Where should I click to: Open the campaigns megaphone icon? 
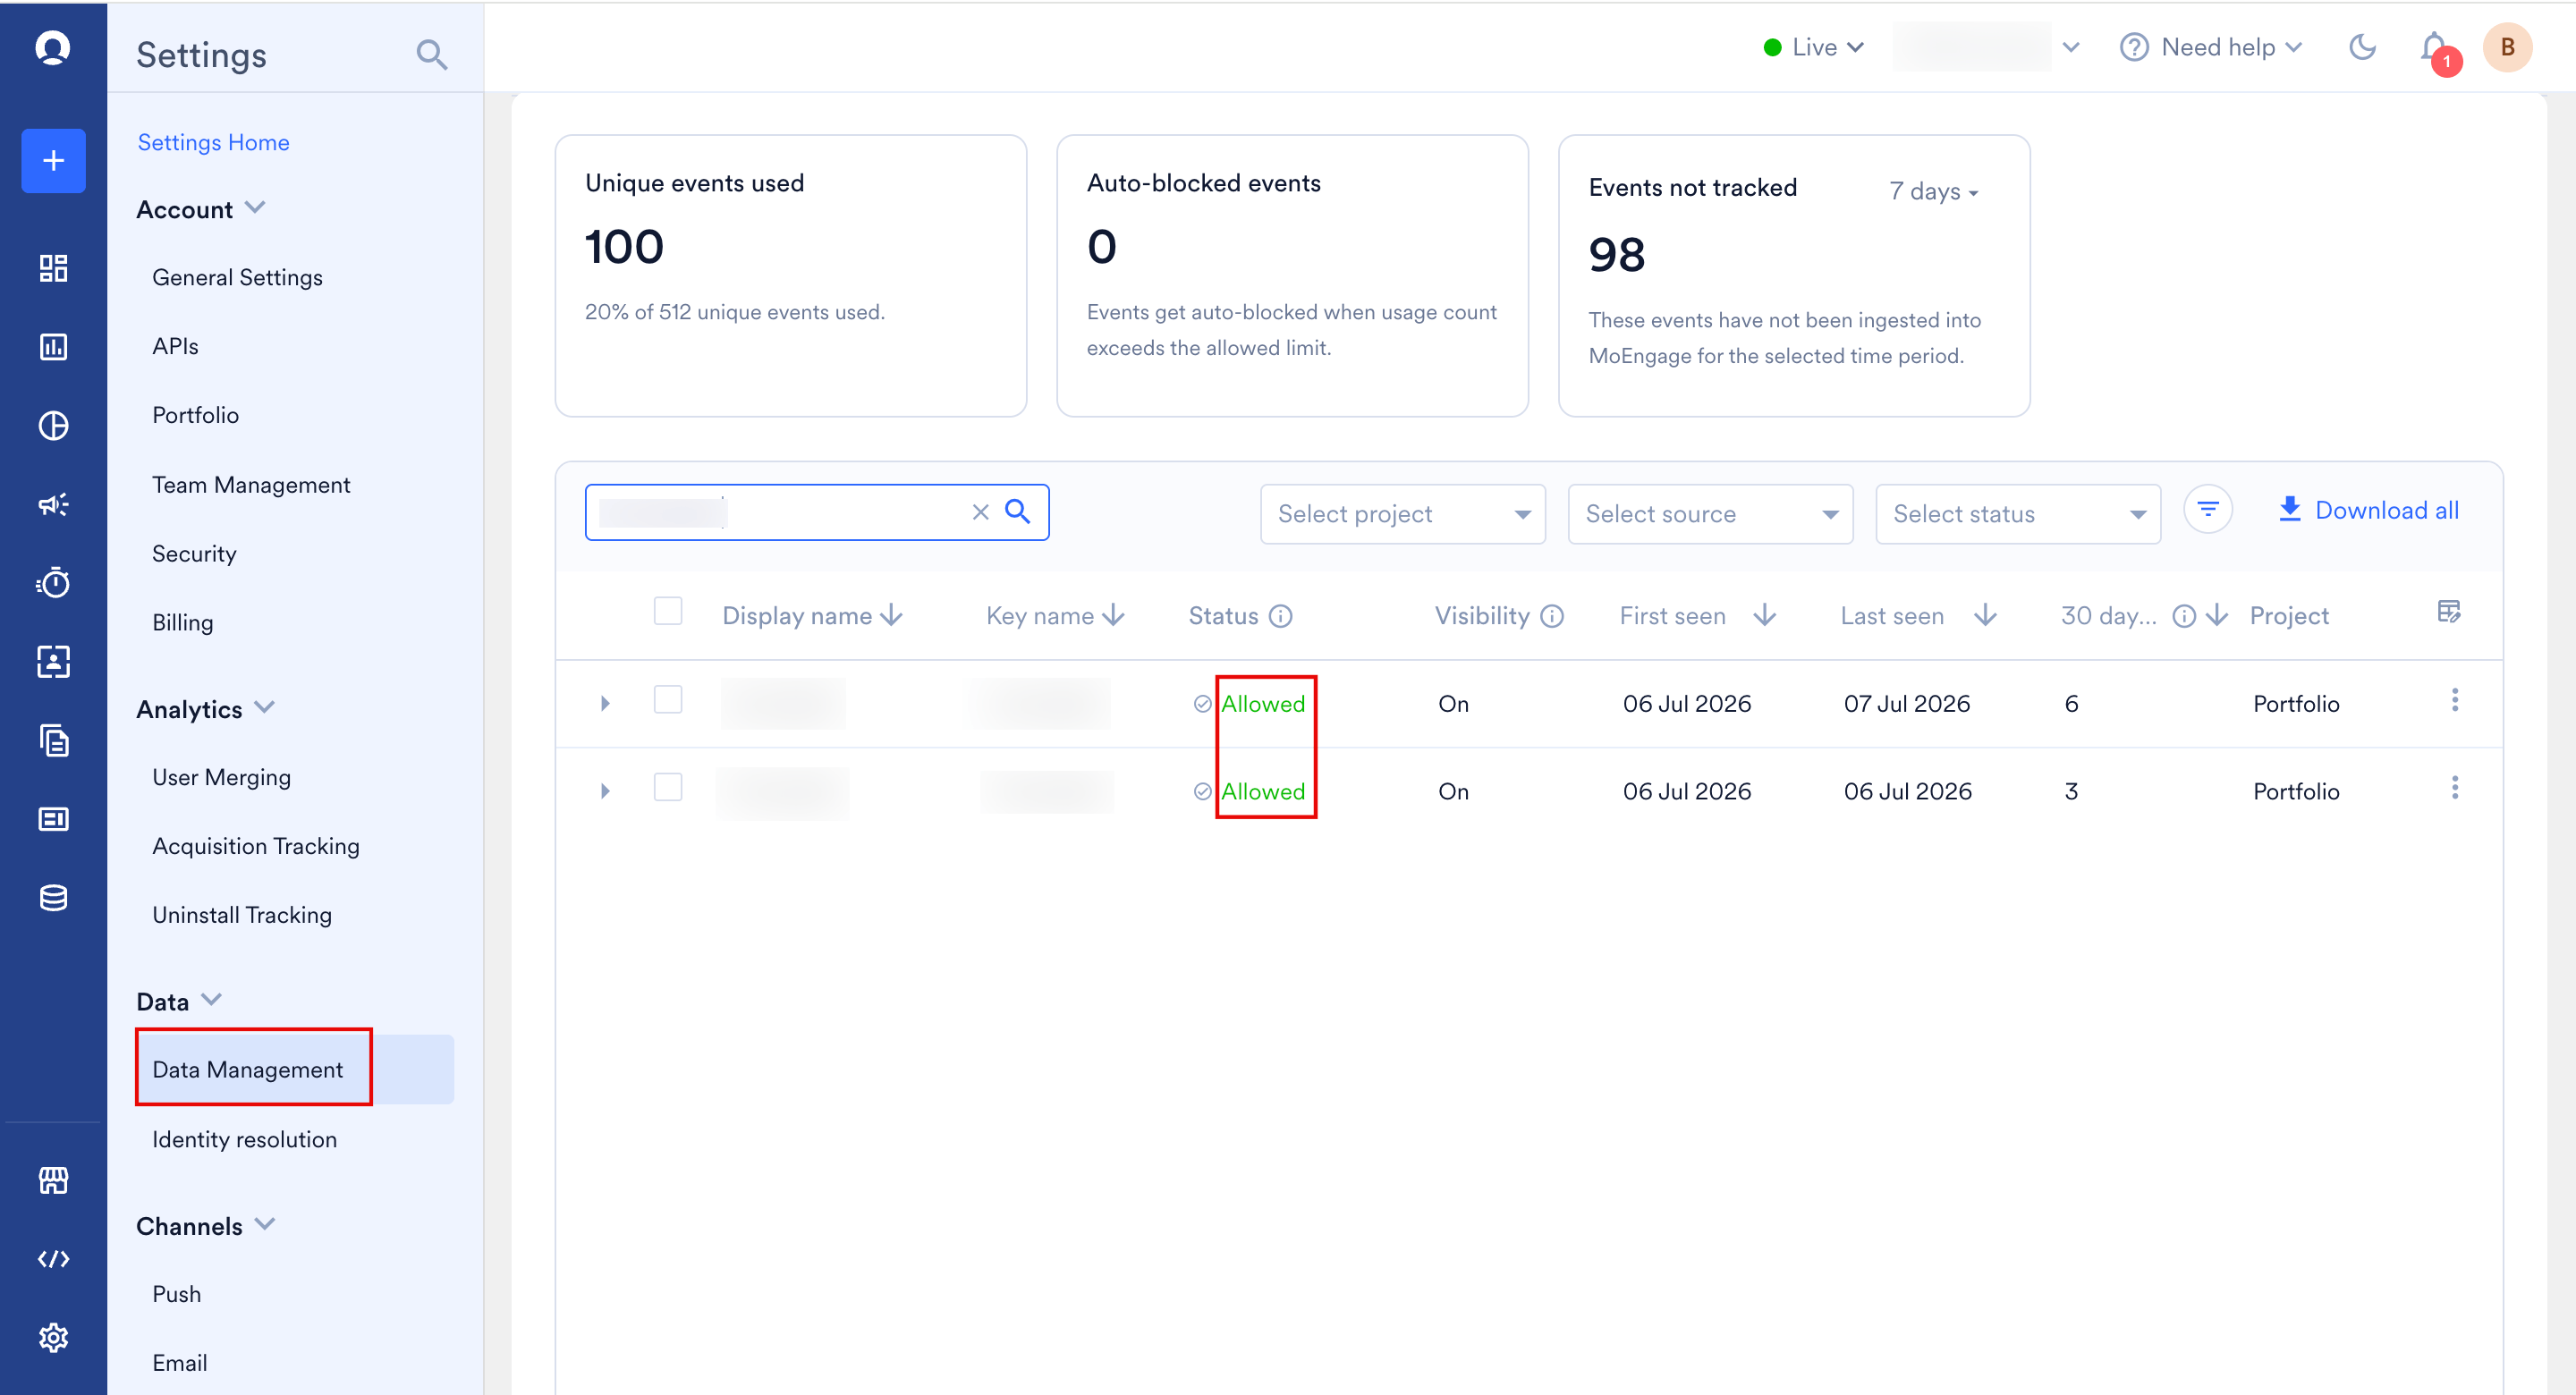pyautogui.click(x=53, y=504)
